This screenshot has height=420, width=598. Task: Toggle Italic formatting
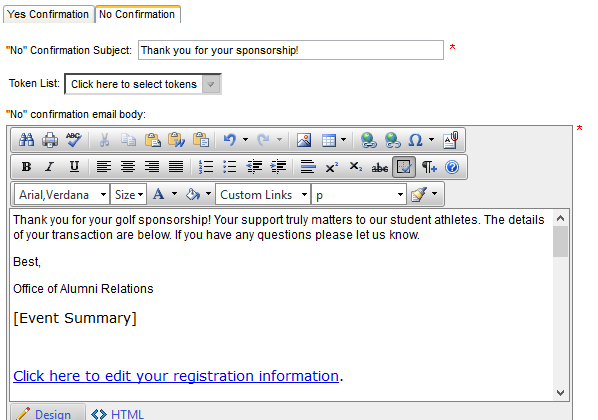pyautogui.click(x=50, y=167)
